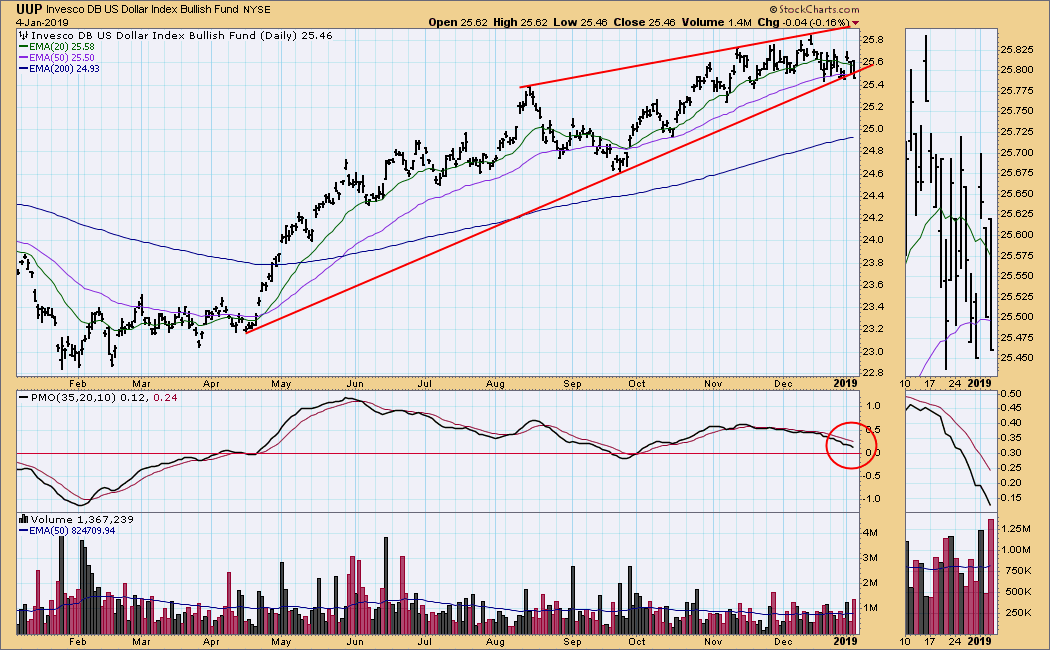Click the zoomed price thumbnail panel
The height and width of the screenshot is (650, 1050).
coord(950,200)
